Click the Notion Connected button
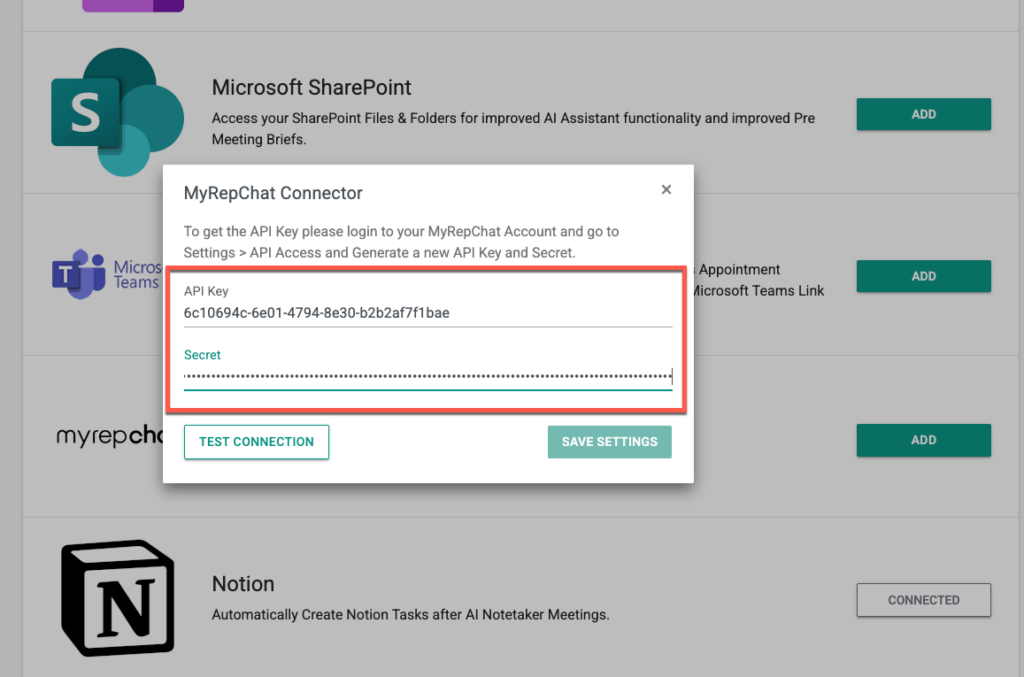 923,600
